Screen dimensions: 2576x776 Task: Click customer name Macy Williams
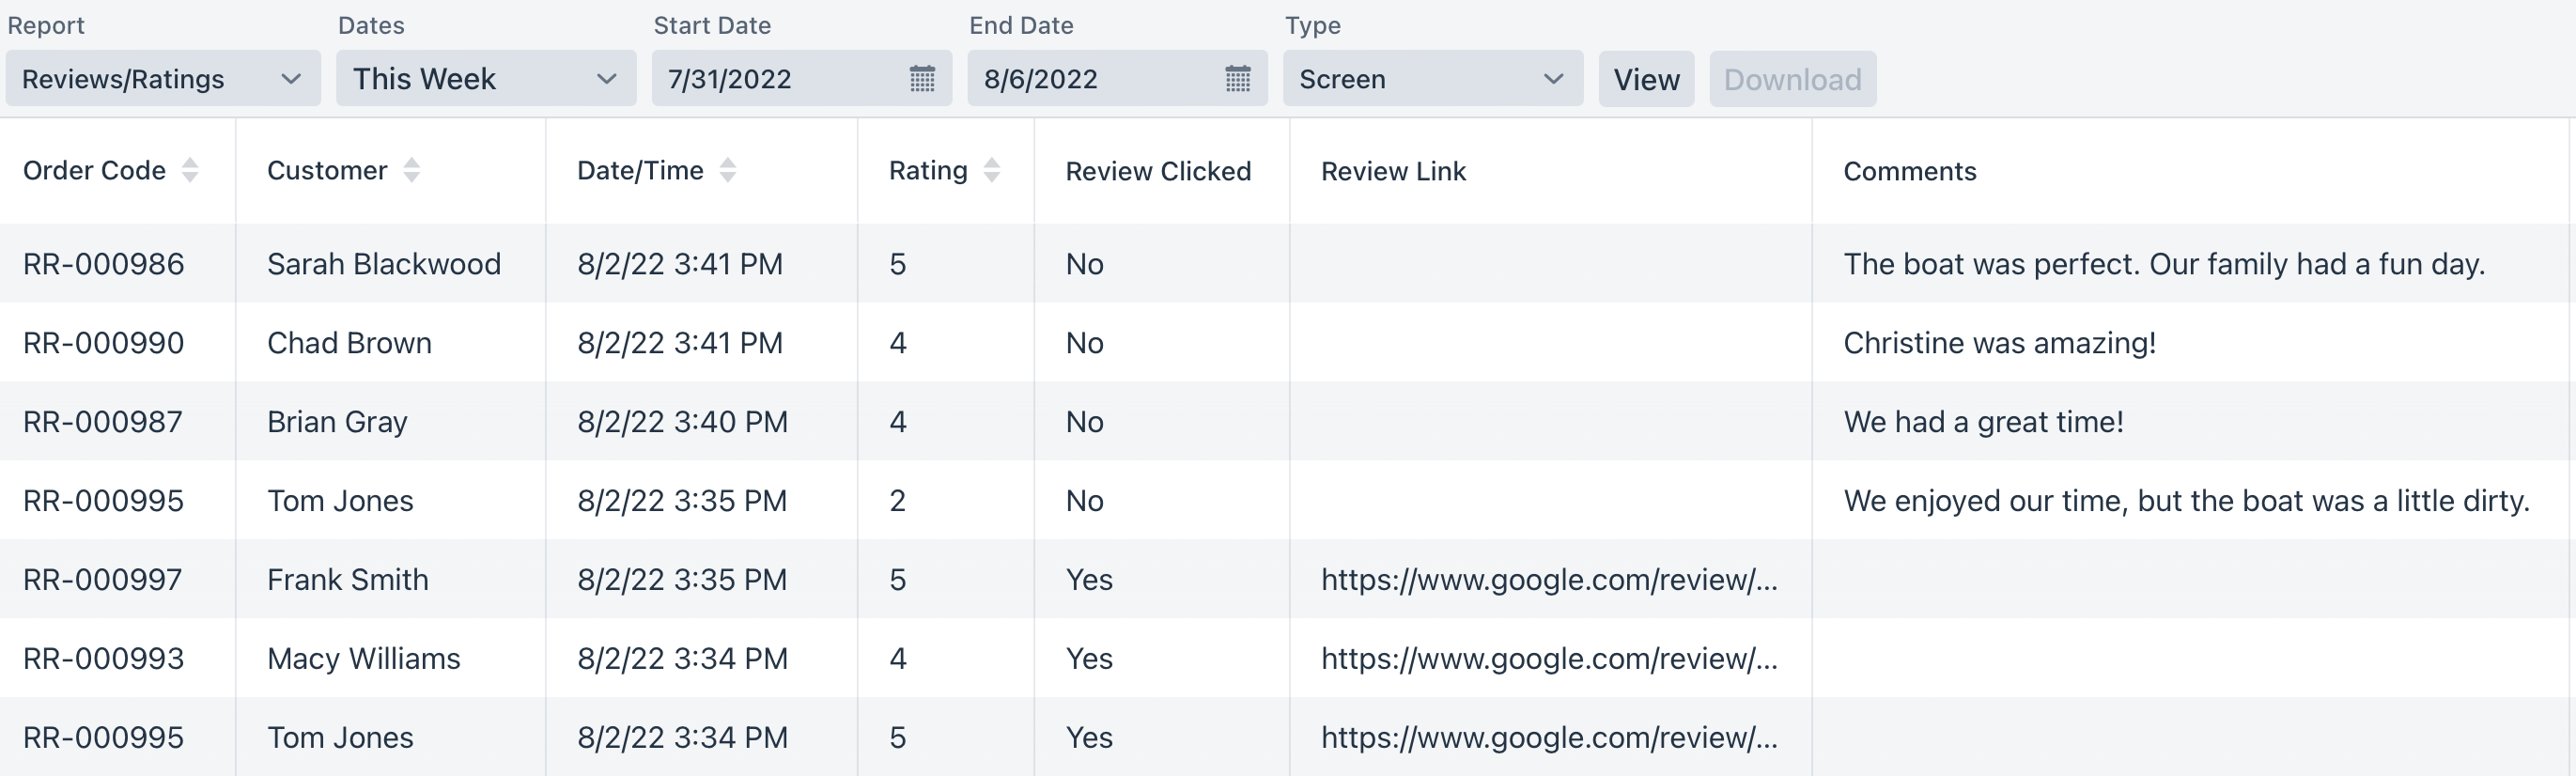point(364,659)
